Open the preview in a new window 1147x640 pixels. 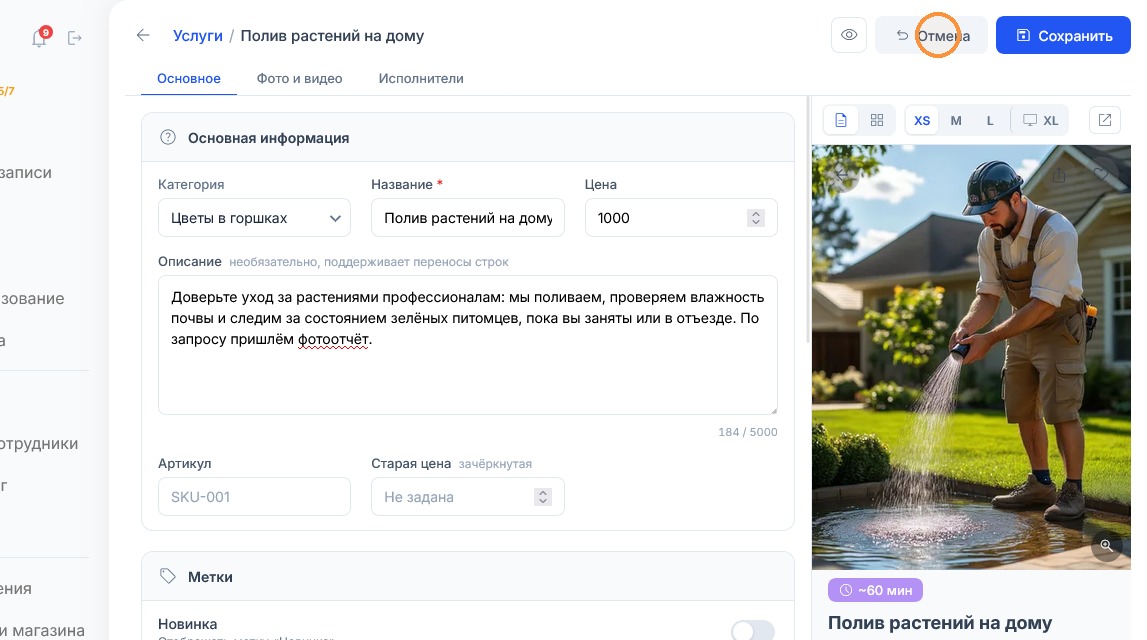click(x=1105, y=120)
